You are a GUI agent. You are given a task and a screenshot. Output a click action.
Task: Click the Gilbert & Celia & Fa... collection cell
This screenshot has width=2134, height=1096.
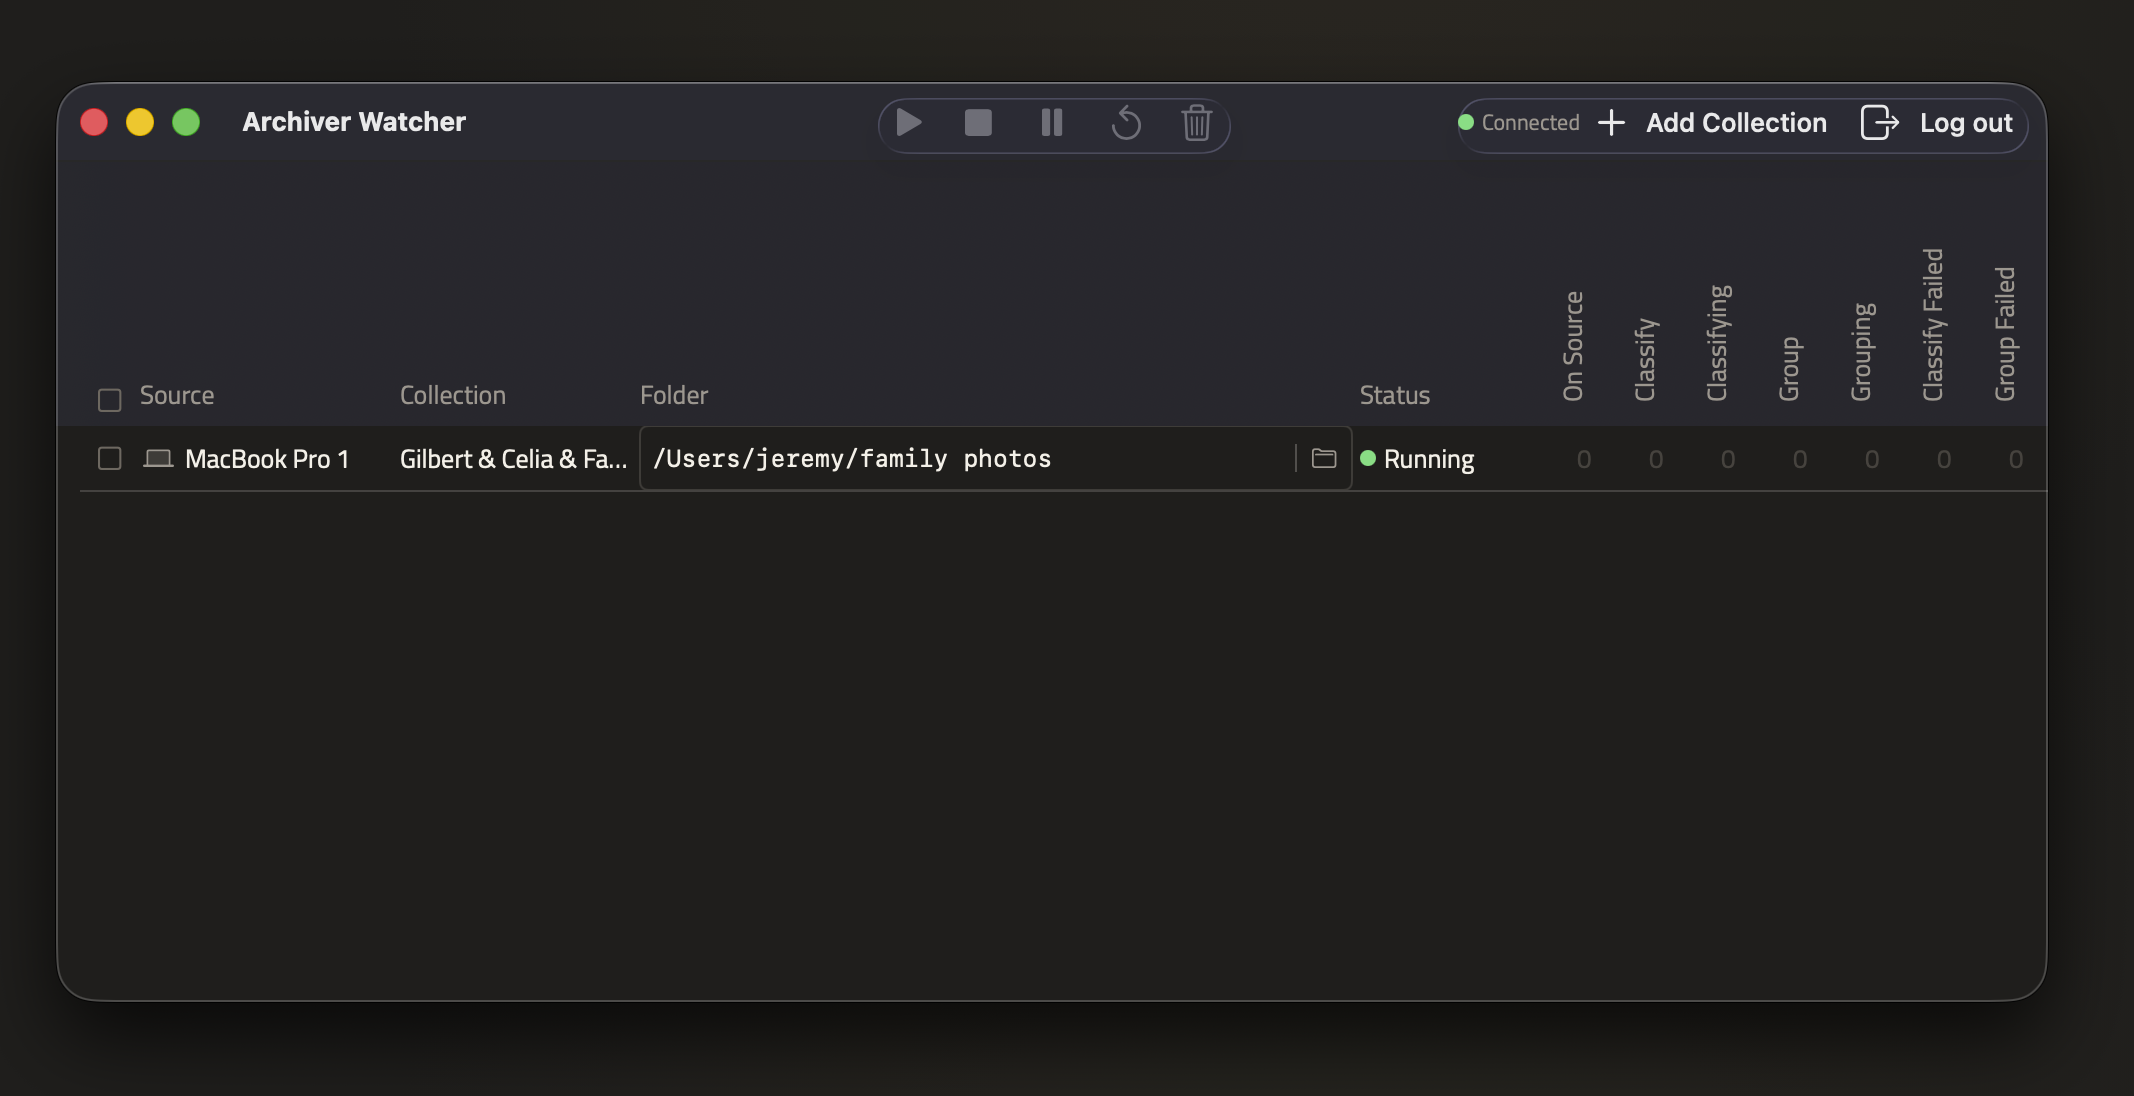pyautogui.click(x=513, y=459)
